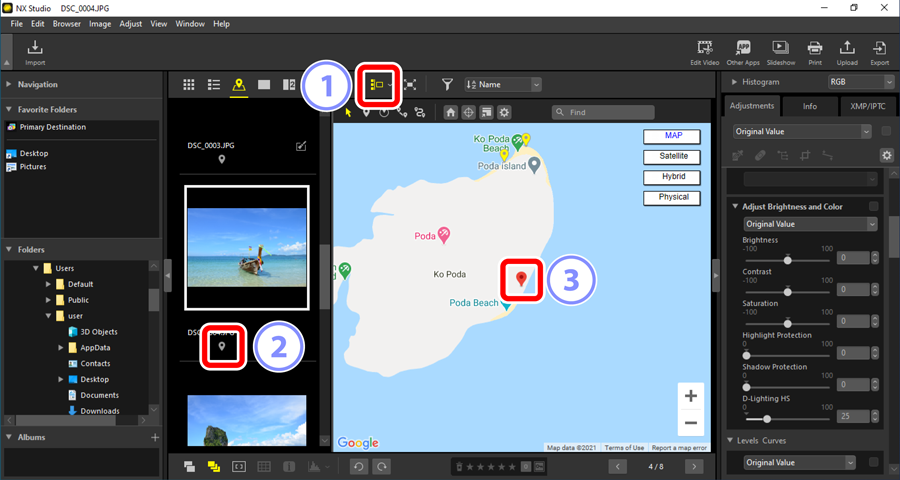
Task: Select the map arrow pointer tool
Action: tap(348, 113)
